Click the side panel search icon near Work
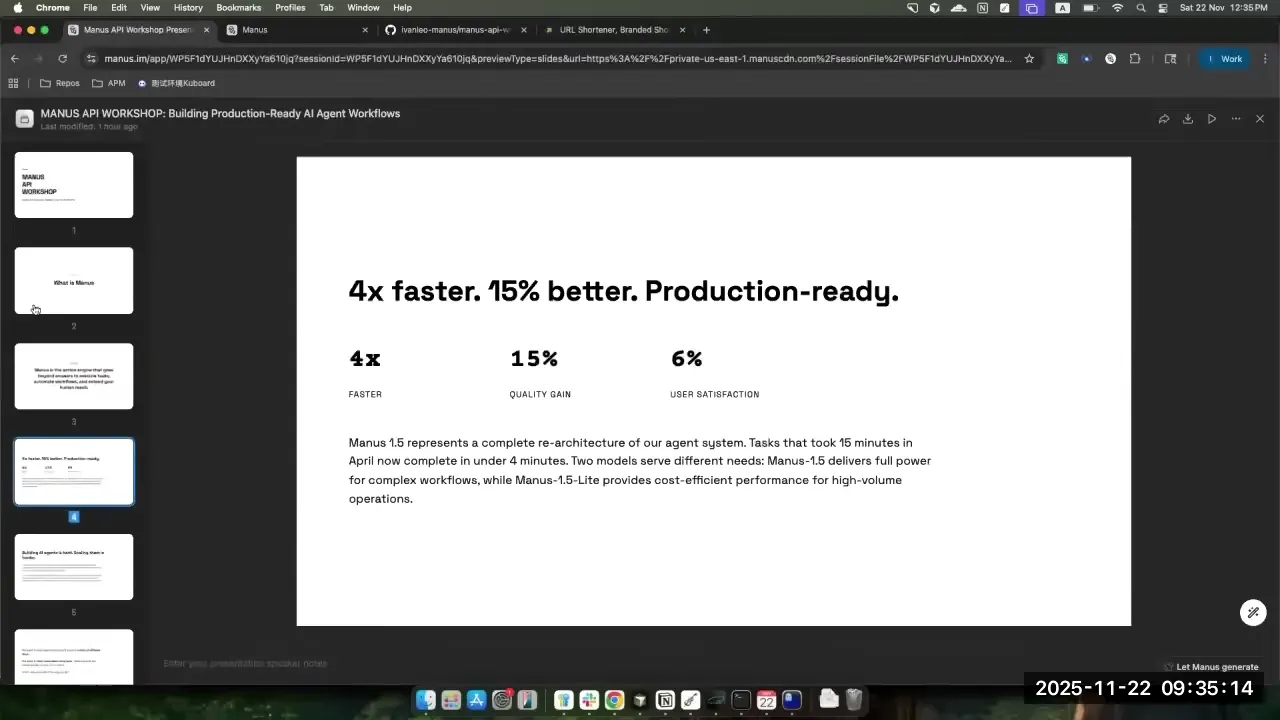The width and height of the screenshot is (1280, 720). pyautogui.click(x=1171, y=58)
